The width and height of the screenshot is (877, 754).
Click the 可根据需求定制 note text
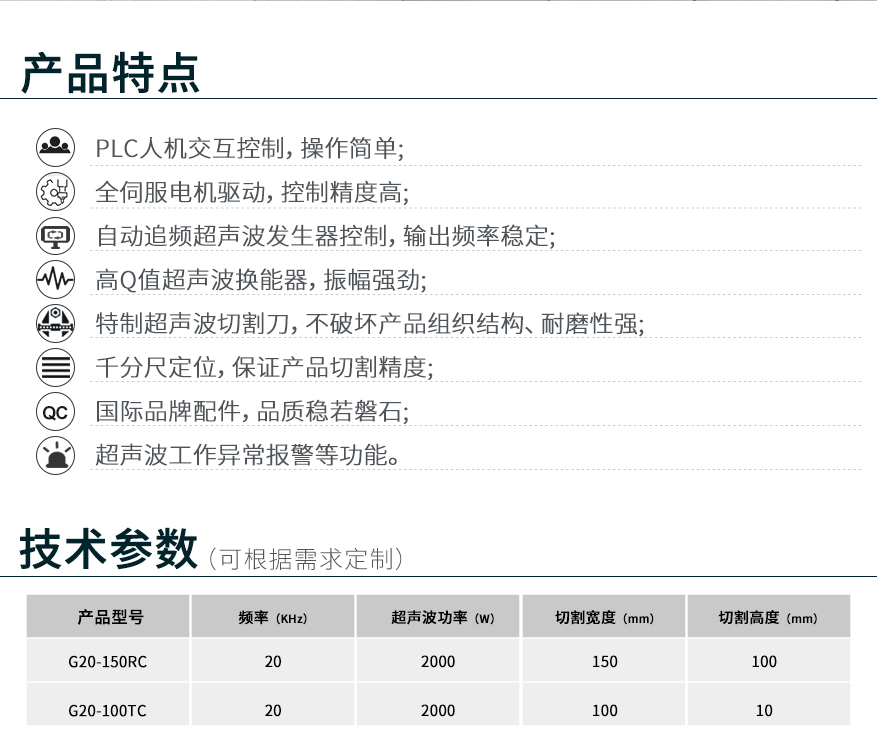point(305,558)
